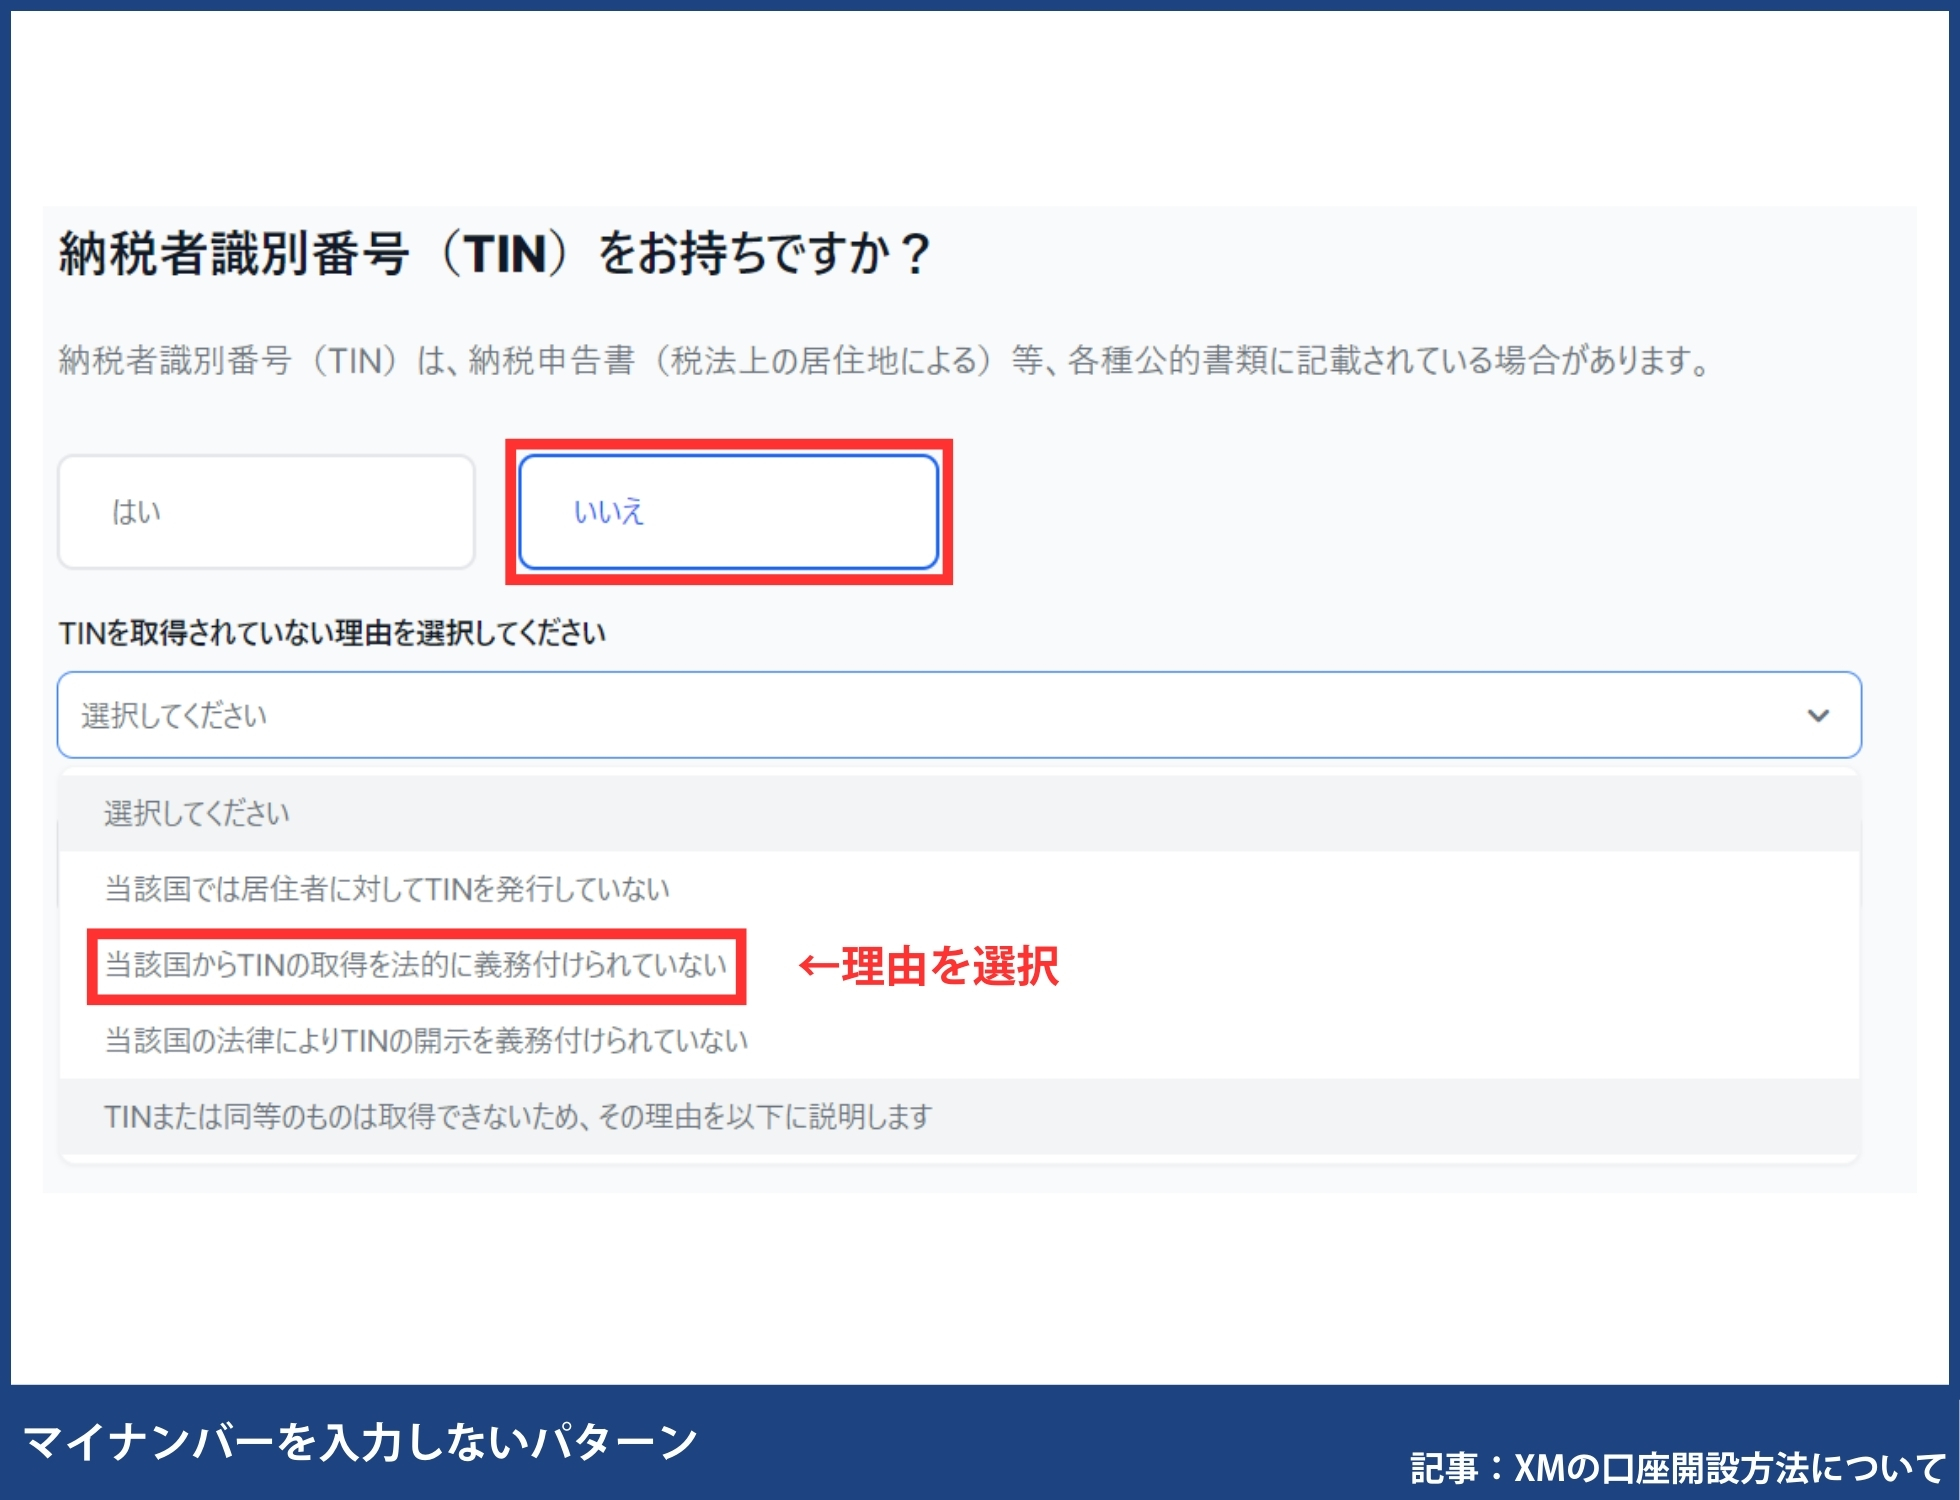Select 当該国では居住者に対してTINを発行していない option

(959, 889)
